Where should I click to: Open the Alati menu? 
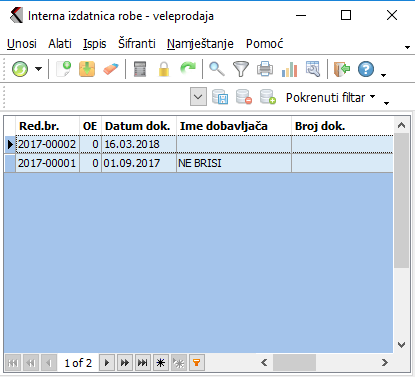pyautogui.click(x=60, y=44)
